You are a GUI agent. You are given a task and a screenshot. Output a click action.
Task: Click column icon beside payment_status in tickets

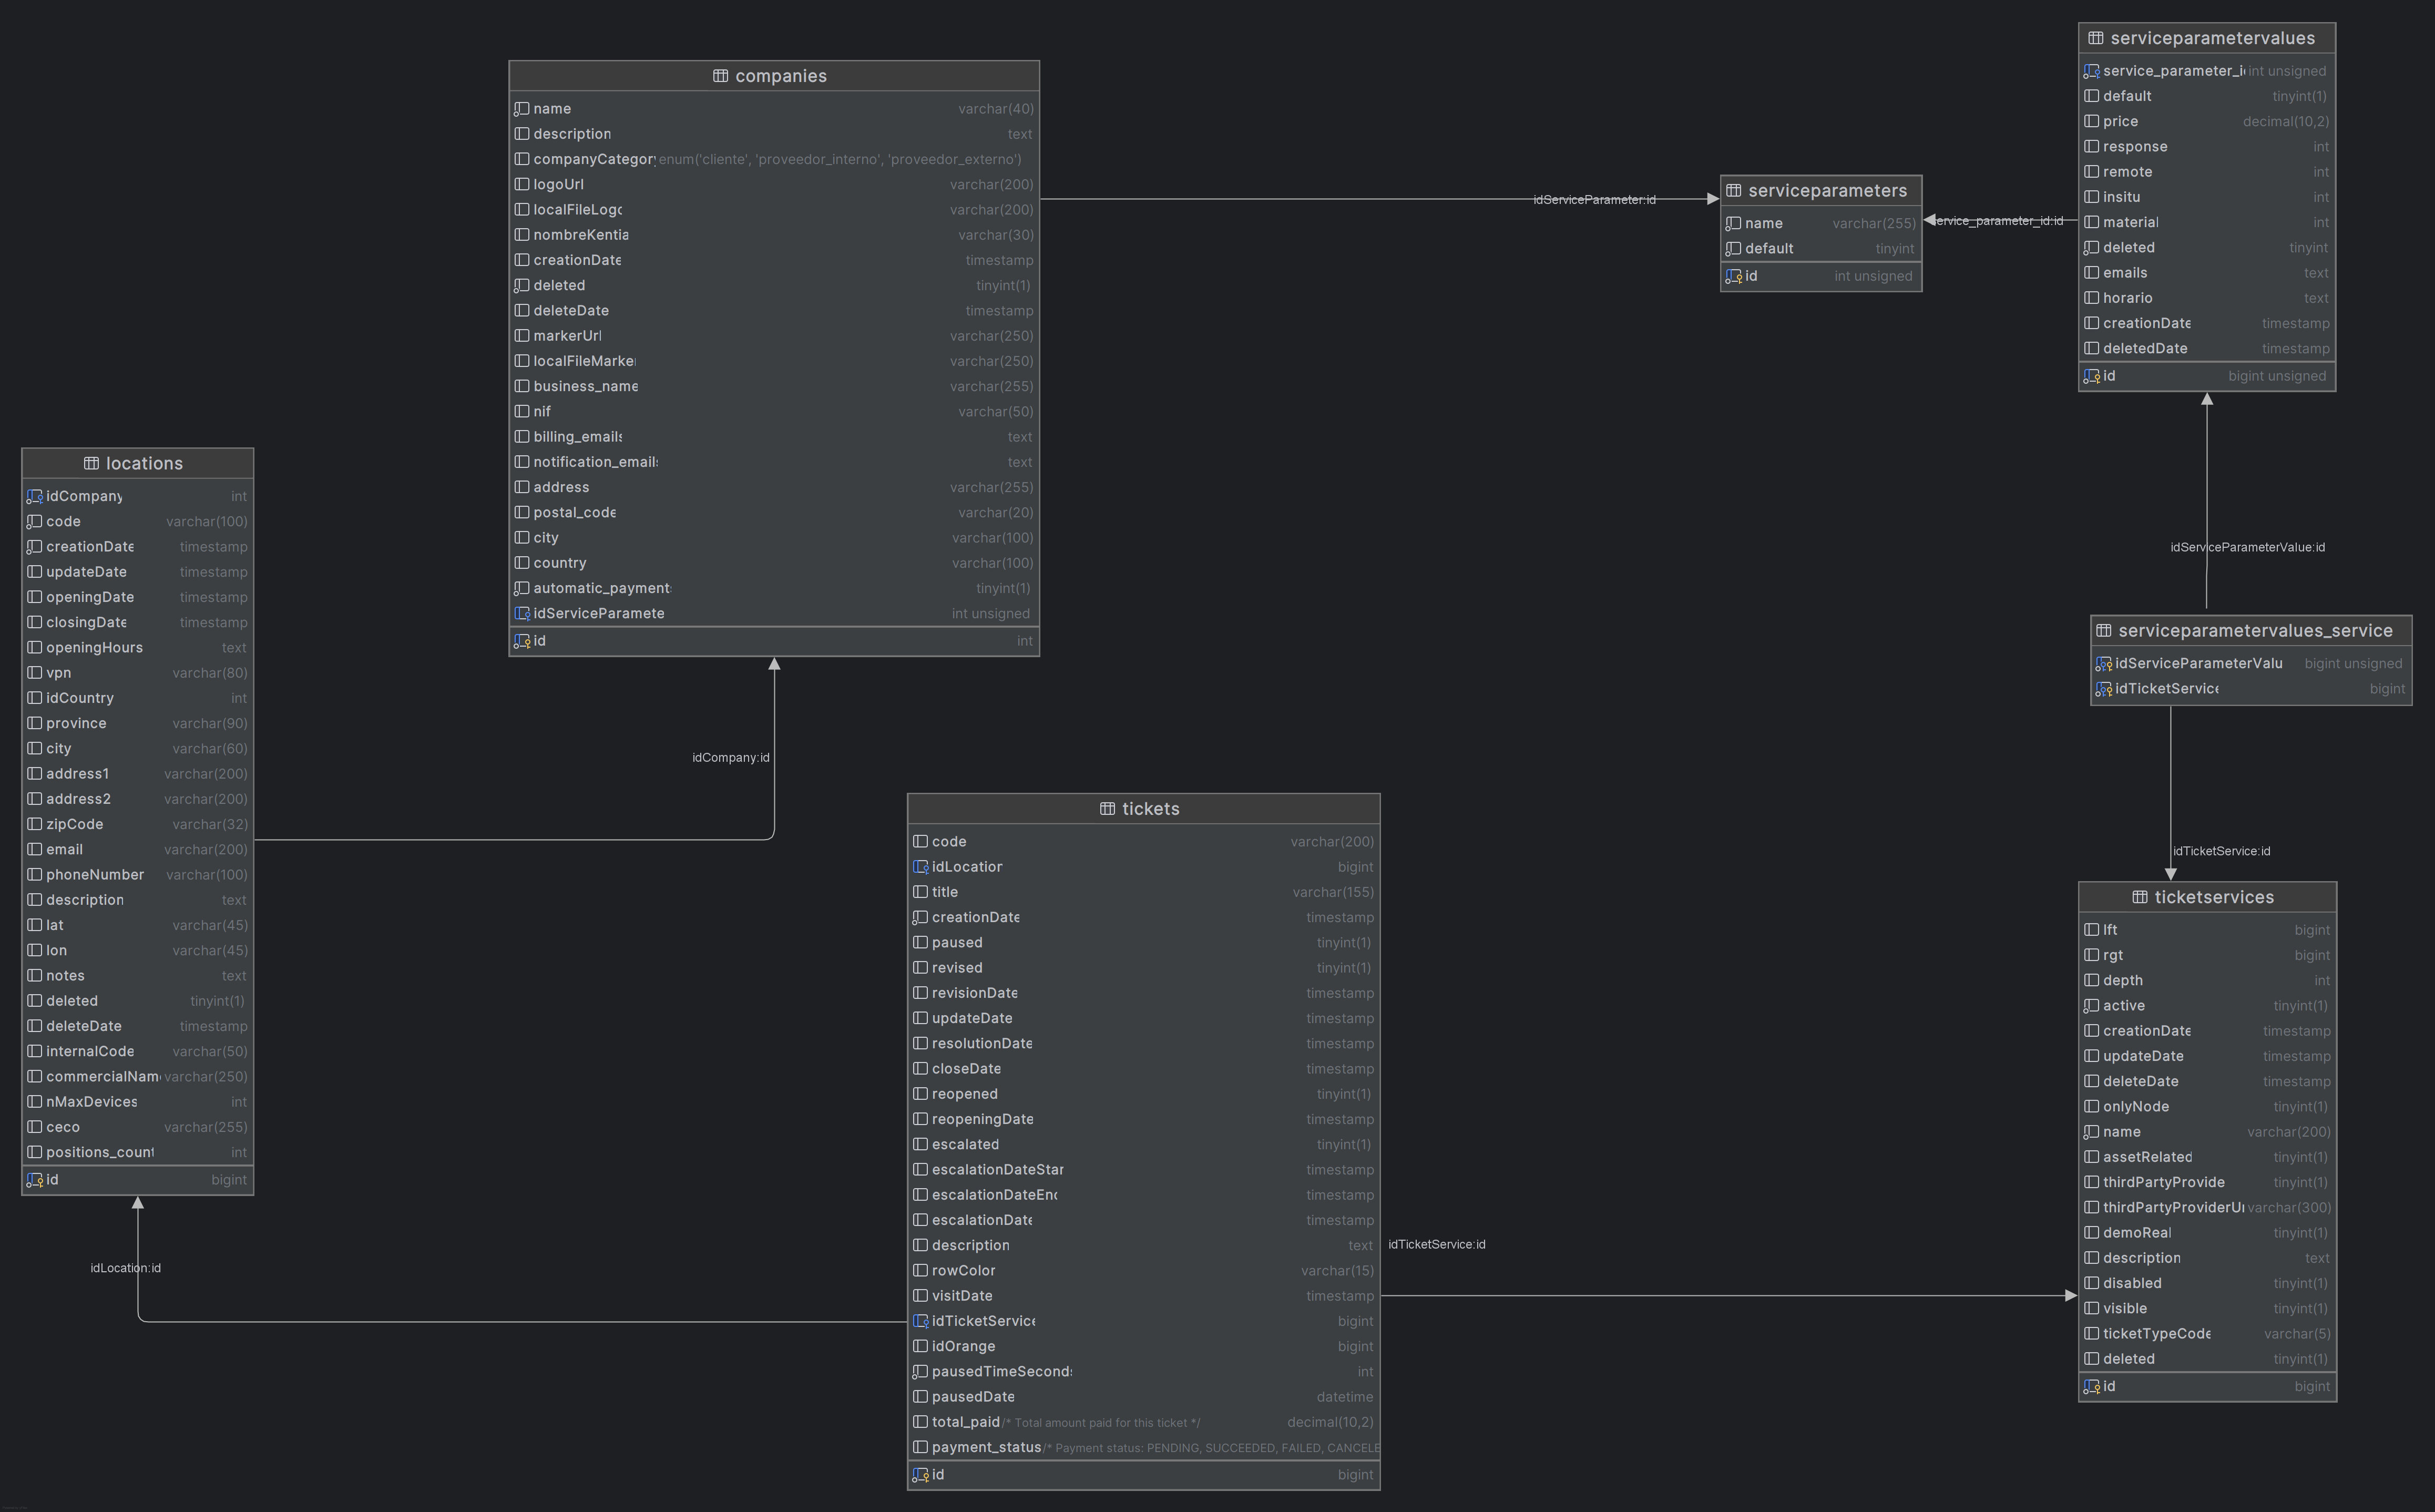(x=920, y=1447)
